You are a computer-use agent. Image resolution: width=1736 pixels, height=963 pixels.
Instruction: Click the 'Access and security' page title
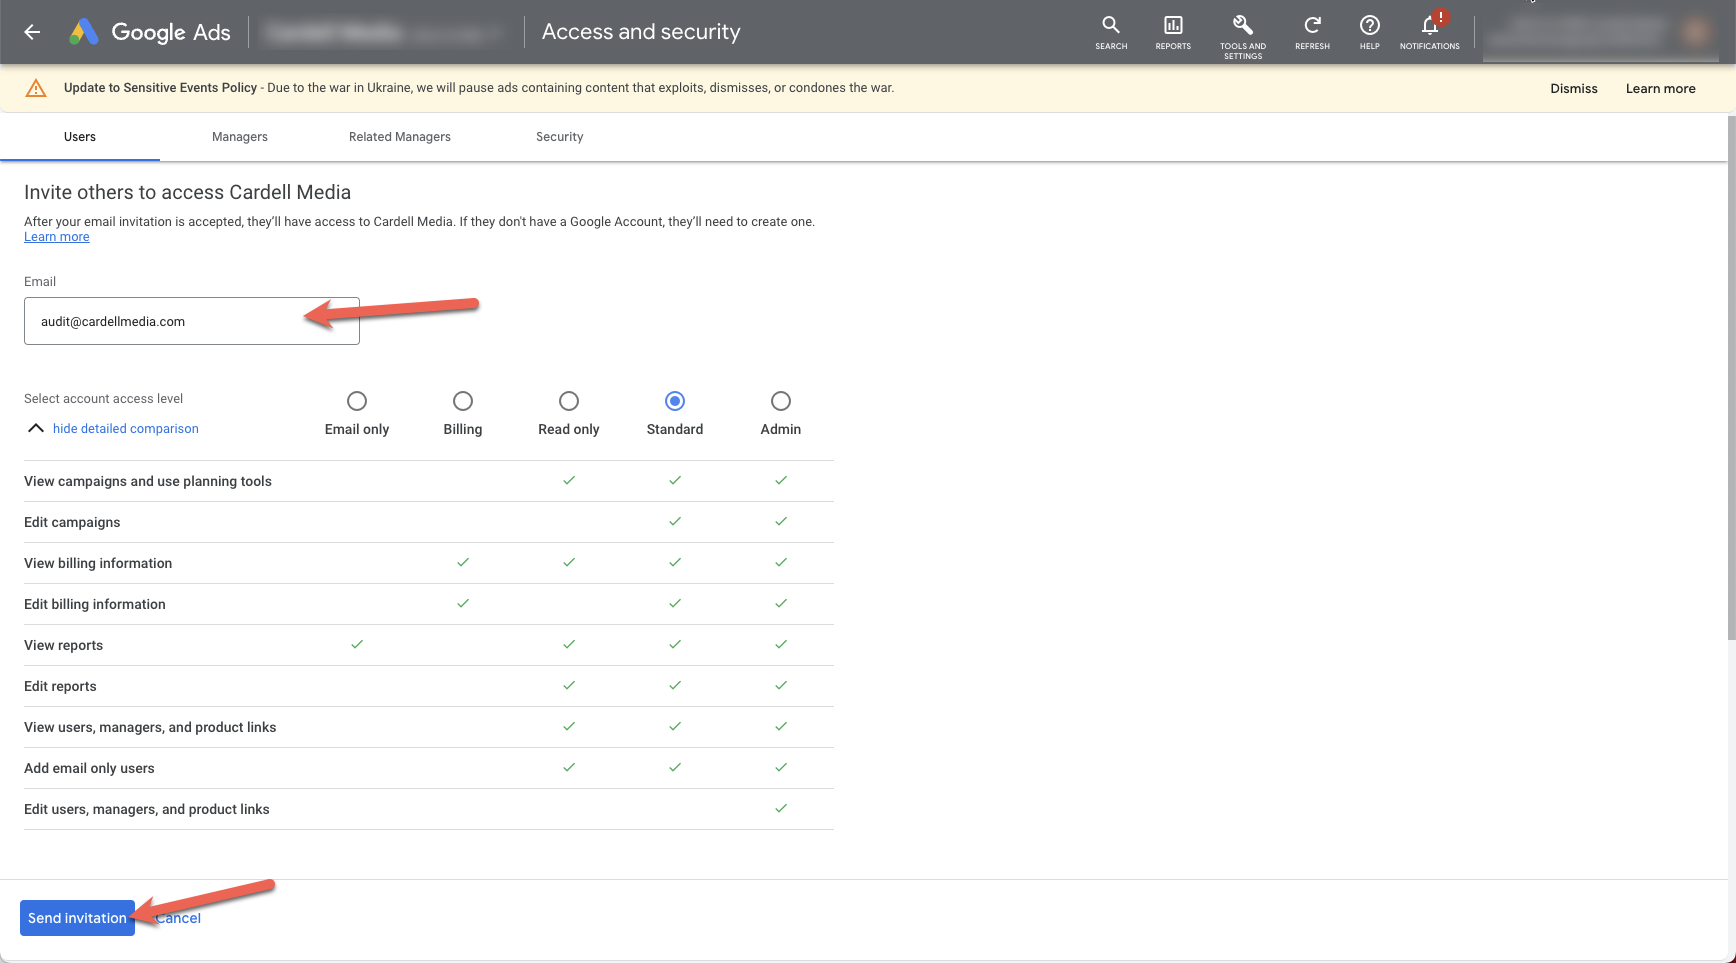pyautogui.click(x=641, y=32)
